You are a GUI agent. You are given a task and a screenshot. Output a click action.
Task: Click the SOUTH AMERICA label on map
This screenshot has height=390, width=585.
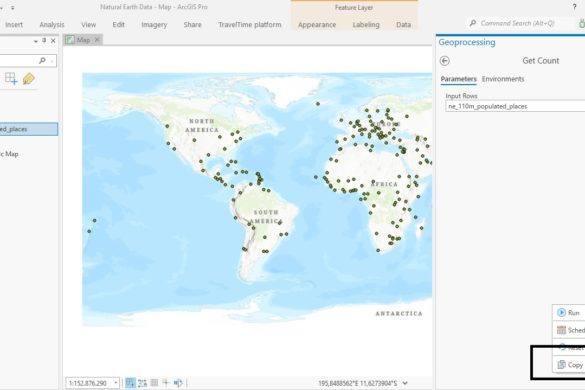pos(266,216)
